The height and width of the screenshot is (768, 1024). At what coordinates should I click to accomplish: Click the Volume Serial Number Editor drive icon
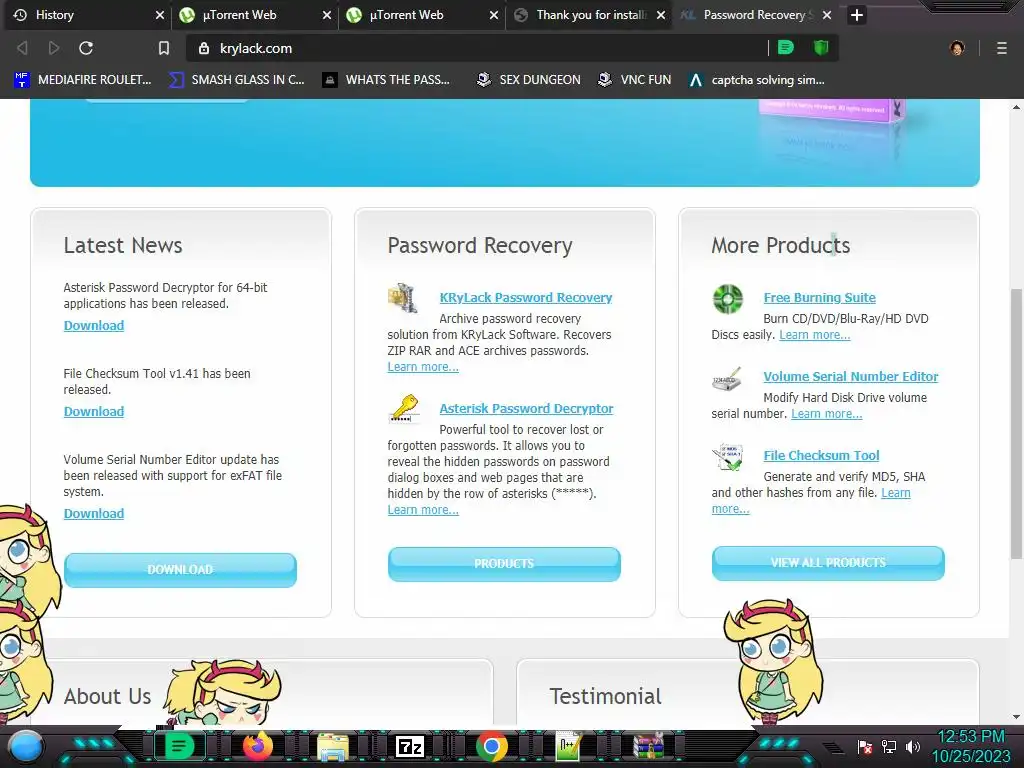point(727,379)
